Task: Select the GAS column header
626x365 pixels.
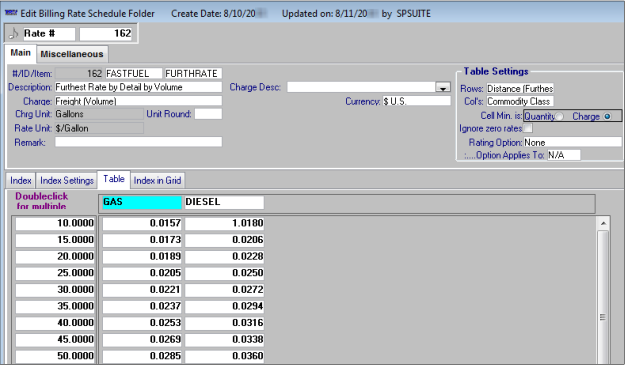Action: pyautogui.click(x=142, y=202)
